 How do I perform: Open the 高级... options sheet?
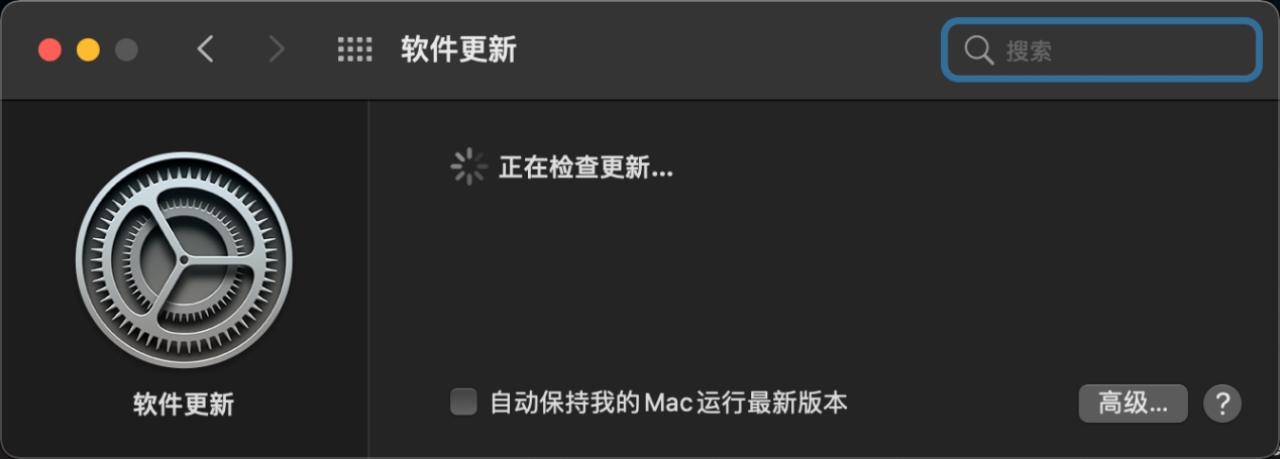click(x=1133, y=403)
